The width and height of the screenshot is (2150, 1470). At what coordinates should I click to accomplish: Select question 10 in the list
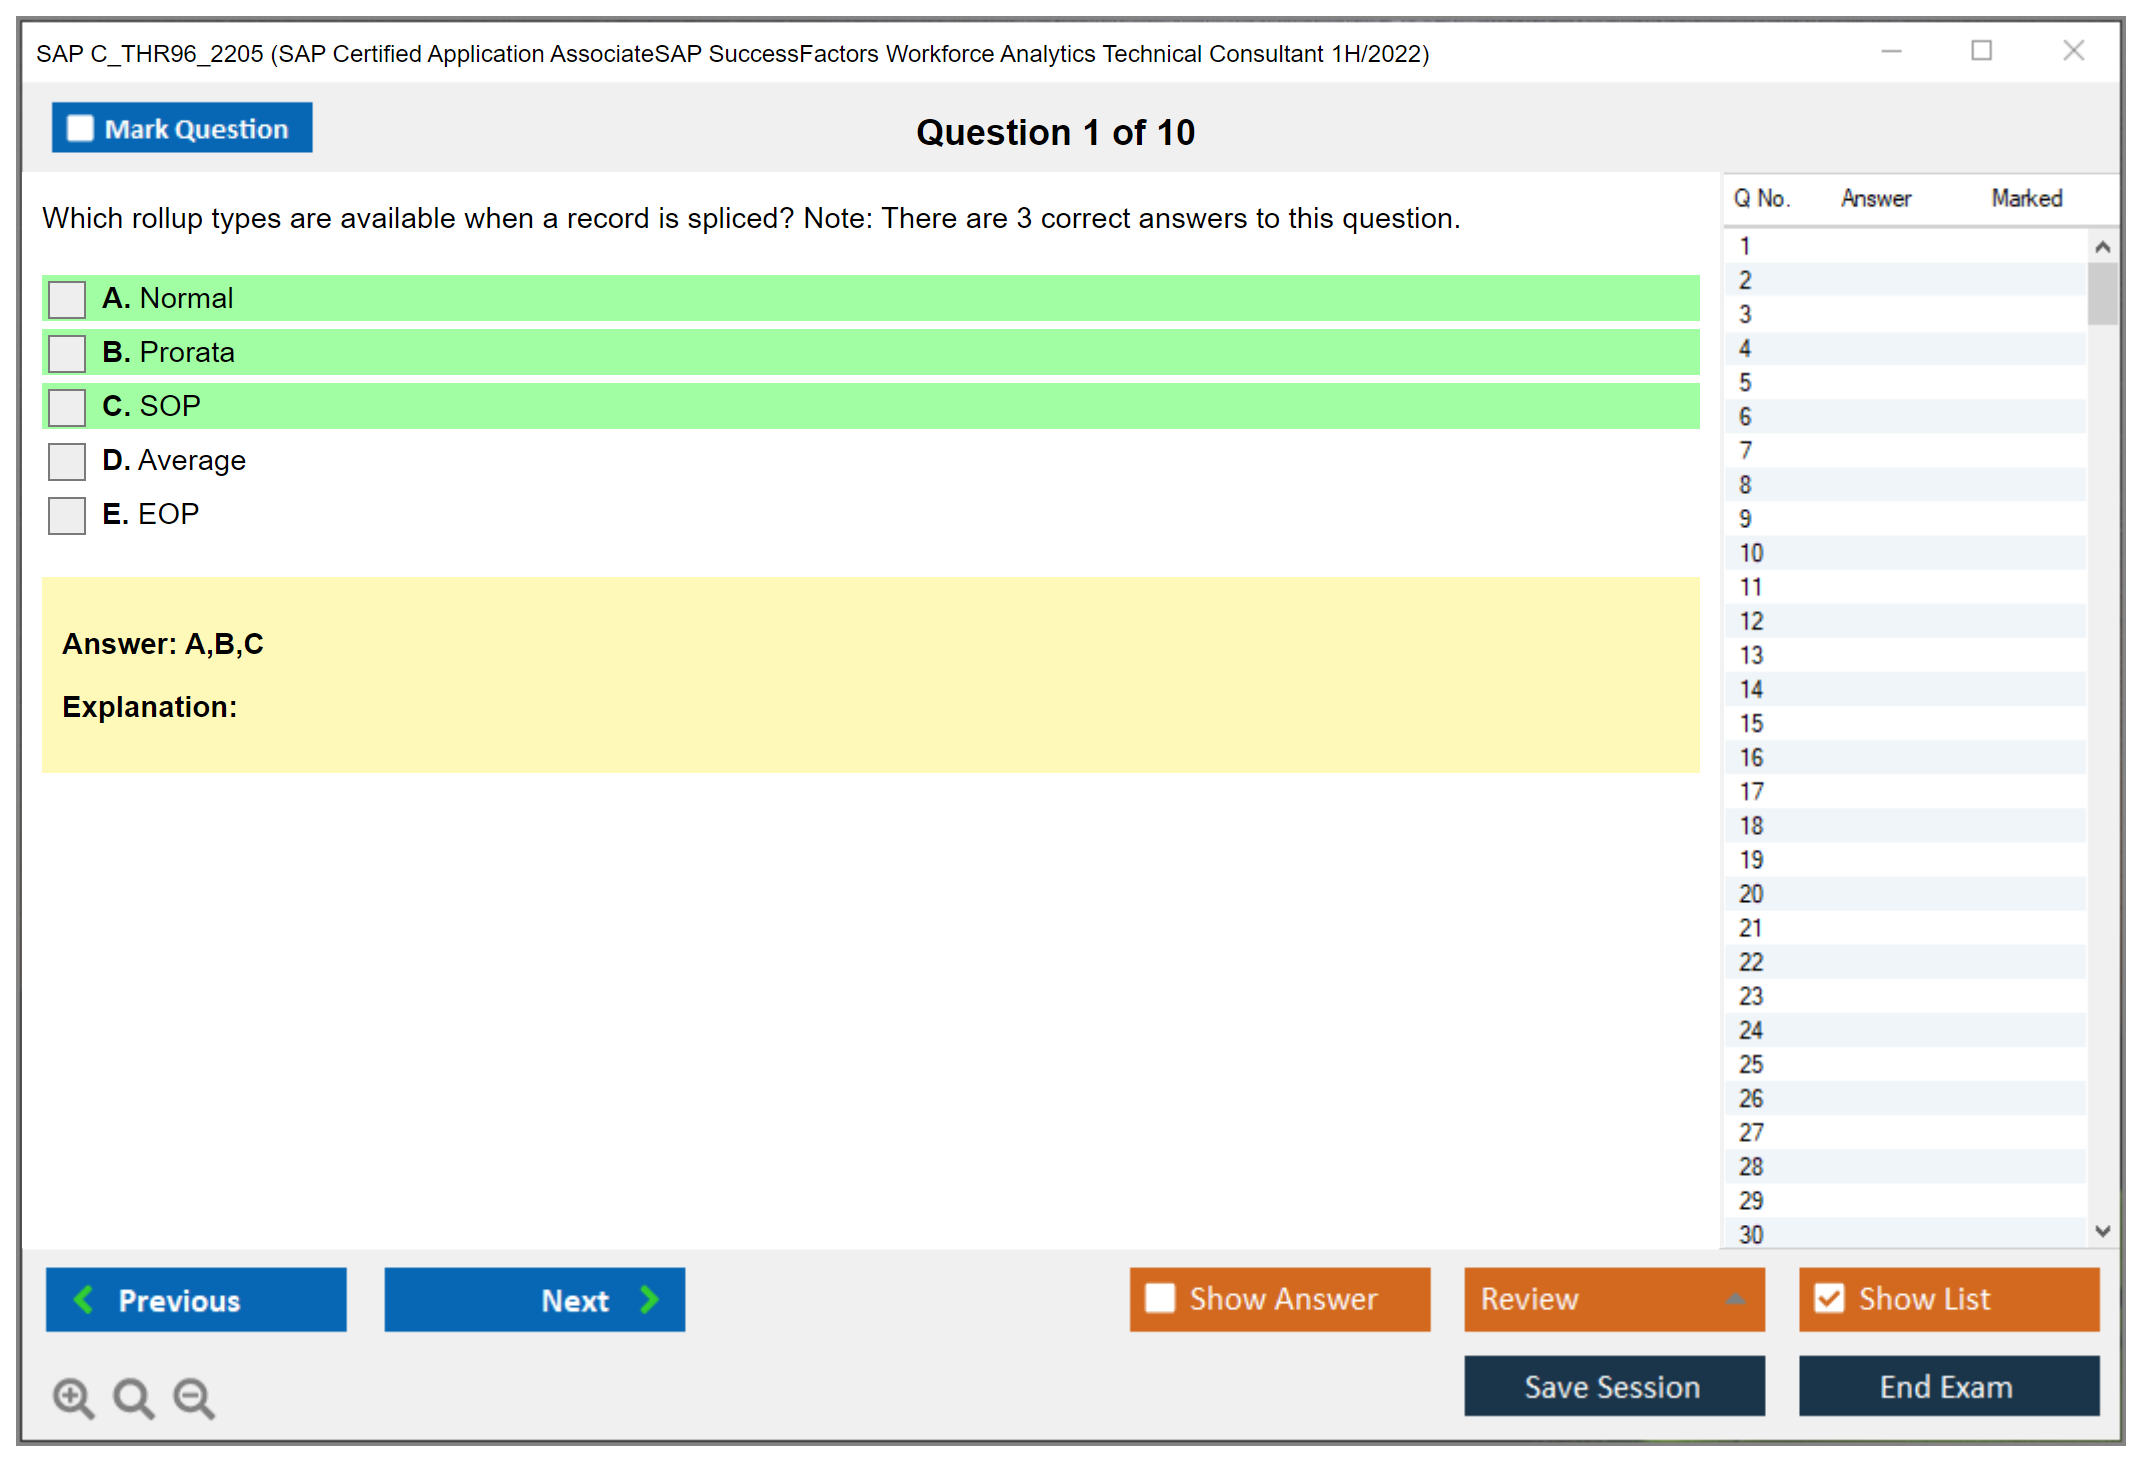click(1751, 553)
